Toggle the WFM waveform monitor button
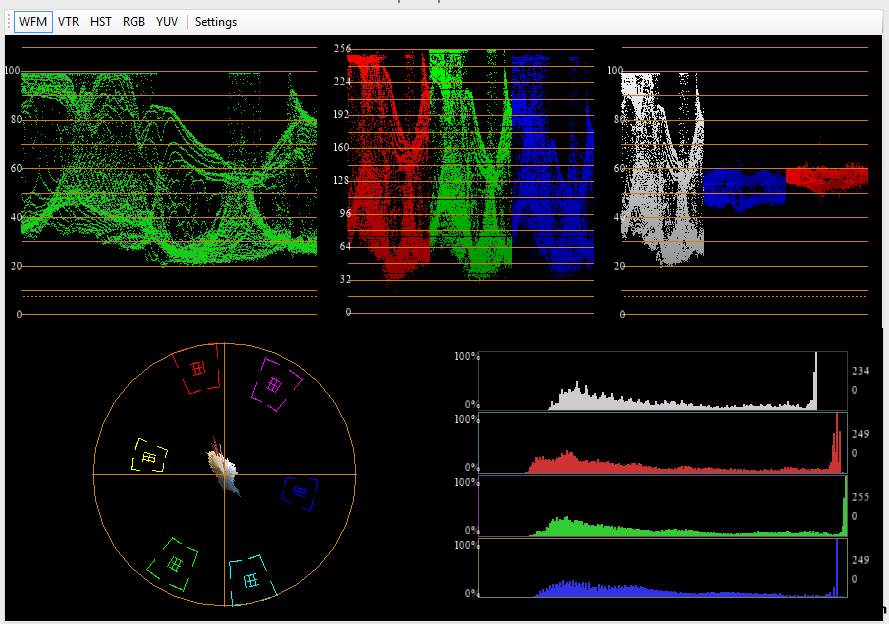The width and height of the screenshot is (889, 624). (32, 21)
